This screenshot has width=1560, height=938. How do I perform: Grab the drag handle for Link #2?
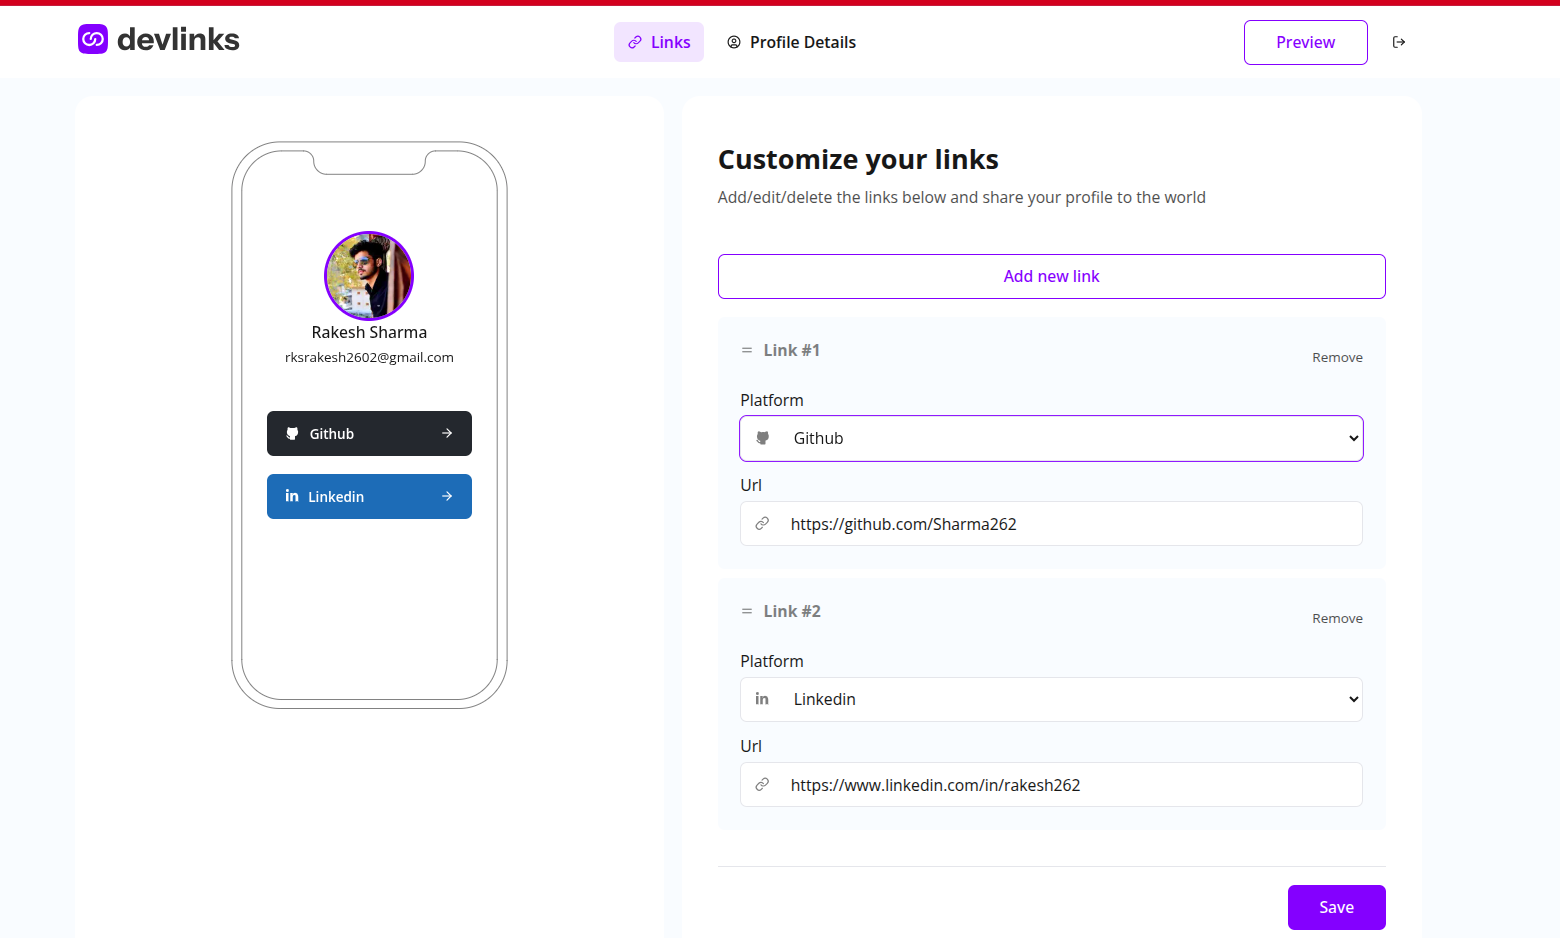click(x=746, y=611)
